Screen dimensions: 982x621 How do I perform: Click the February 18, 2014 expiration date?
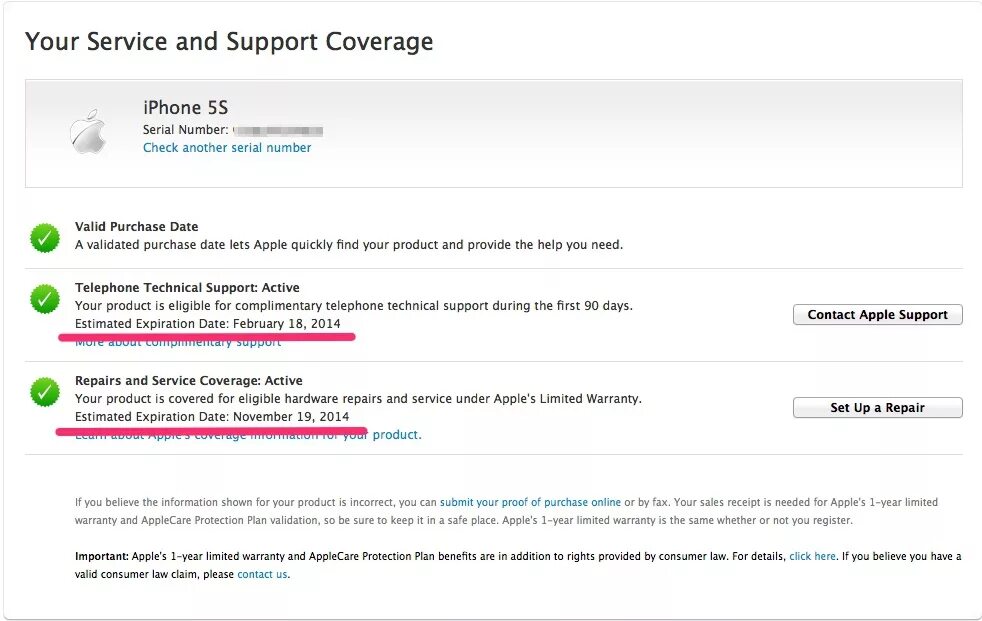[287, 324]
